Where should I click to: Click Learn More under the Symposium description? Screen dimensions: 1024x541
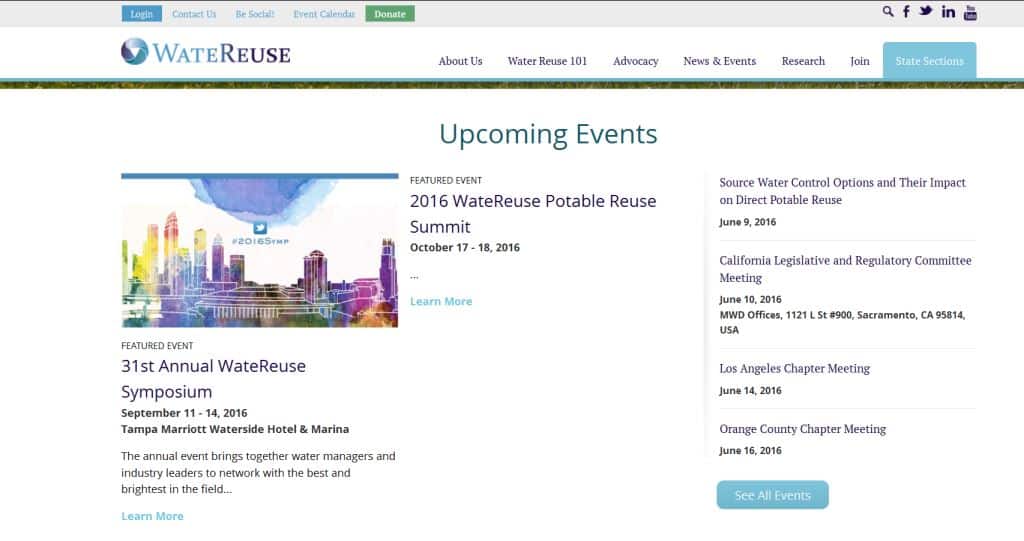[x=152, y=516]
